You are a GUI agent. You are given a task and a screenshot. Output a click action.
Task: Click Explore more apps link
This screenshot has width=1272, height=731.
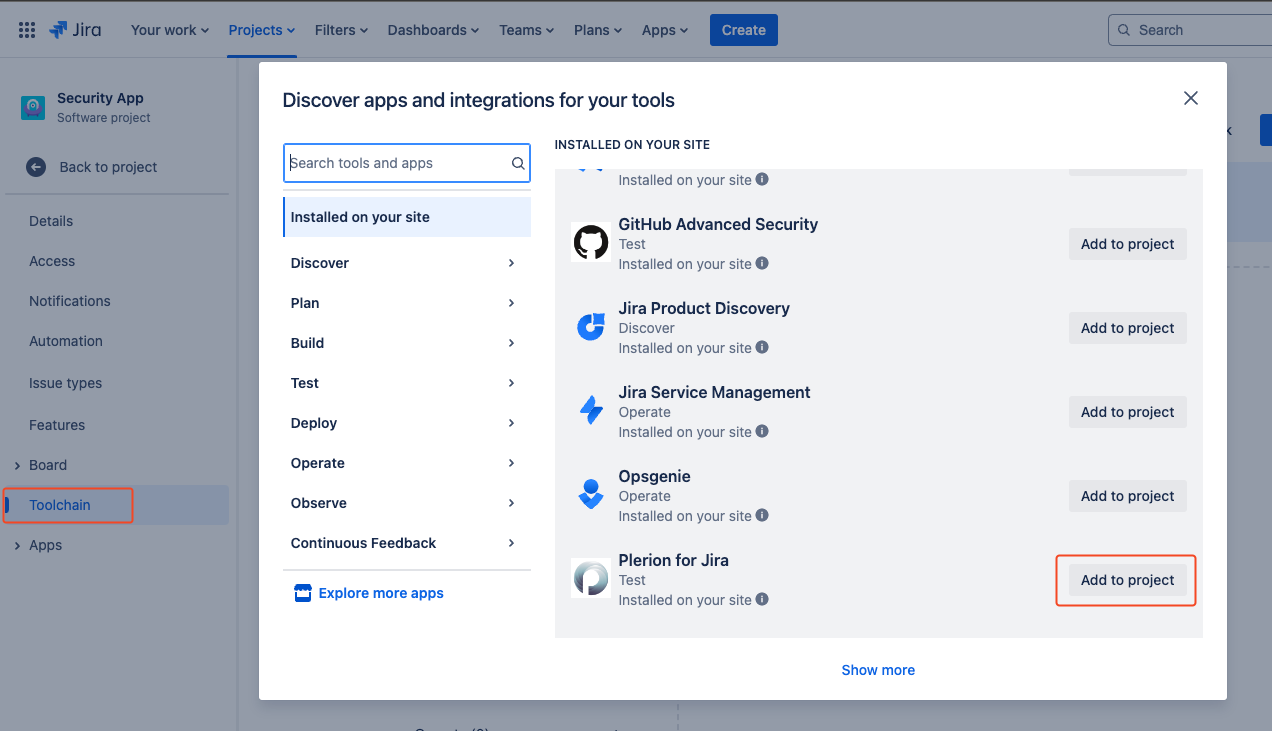381,593
